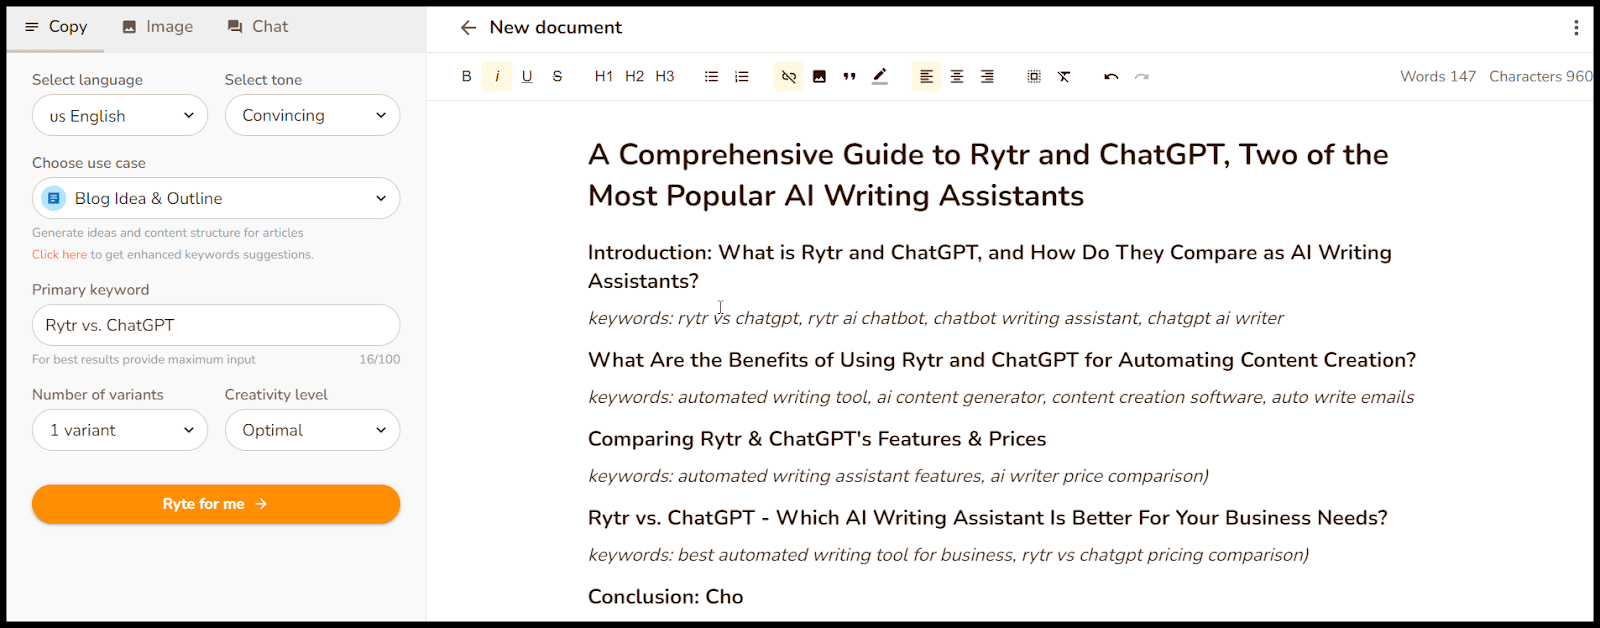1600x628 pixels.
Task: Open the Blog Idea & Outline use case dropdown
Action: click(216, 199)
